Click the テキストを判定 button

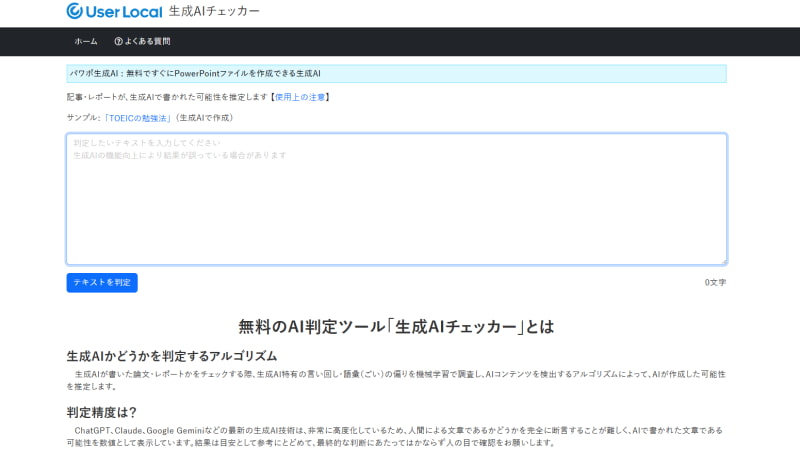(x=102, y=283)
